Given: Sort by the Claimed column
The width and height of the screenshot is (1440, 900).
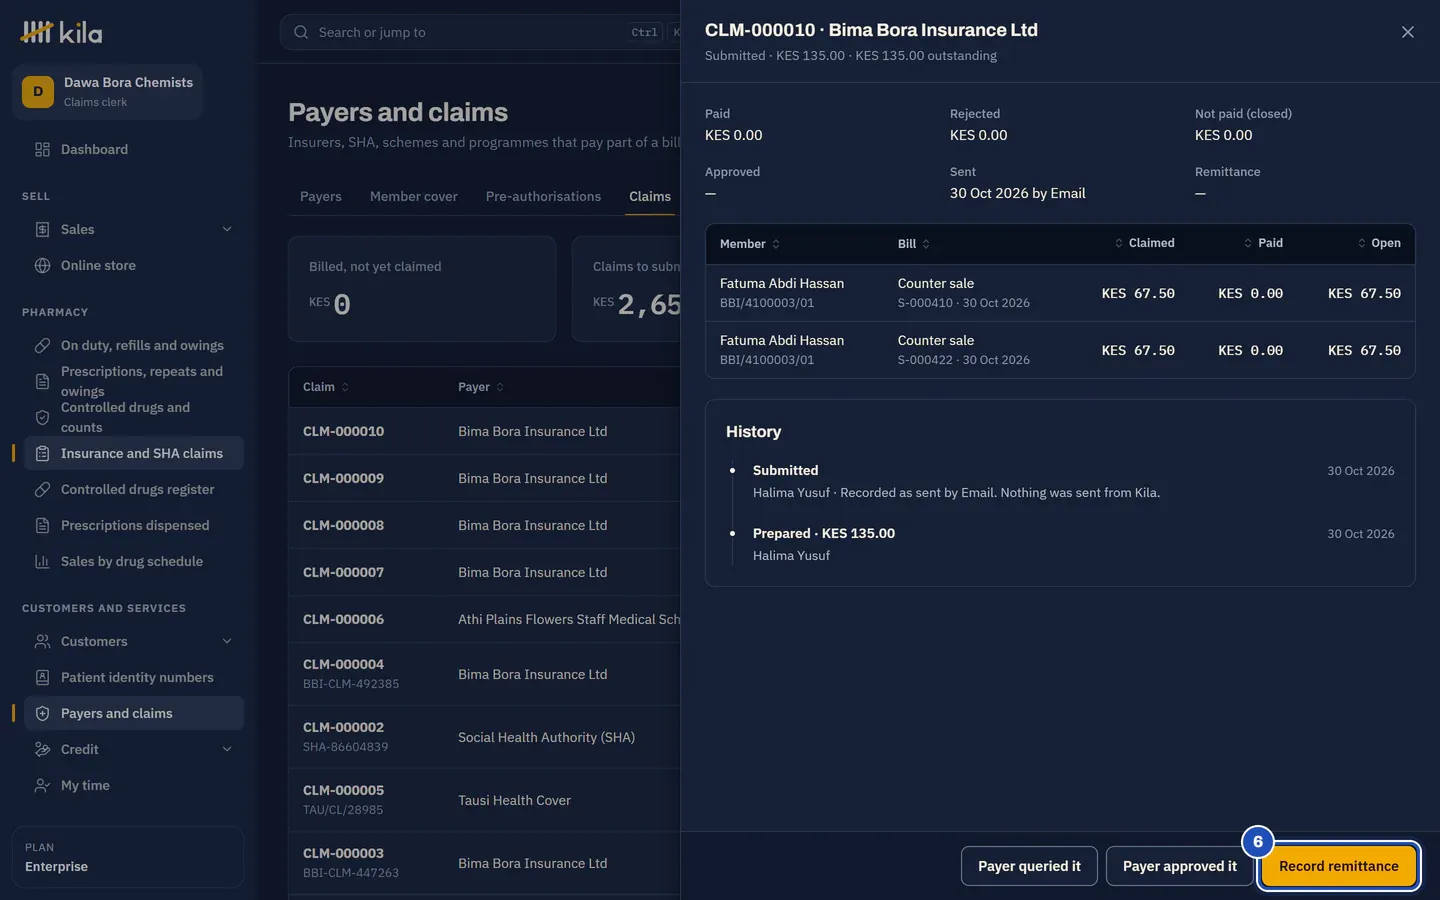Looking at the screenshot, I should [1144, 243].
